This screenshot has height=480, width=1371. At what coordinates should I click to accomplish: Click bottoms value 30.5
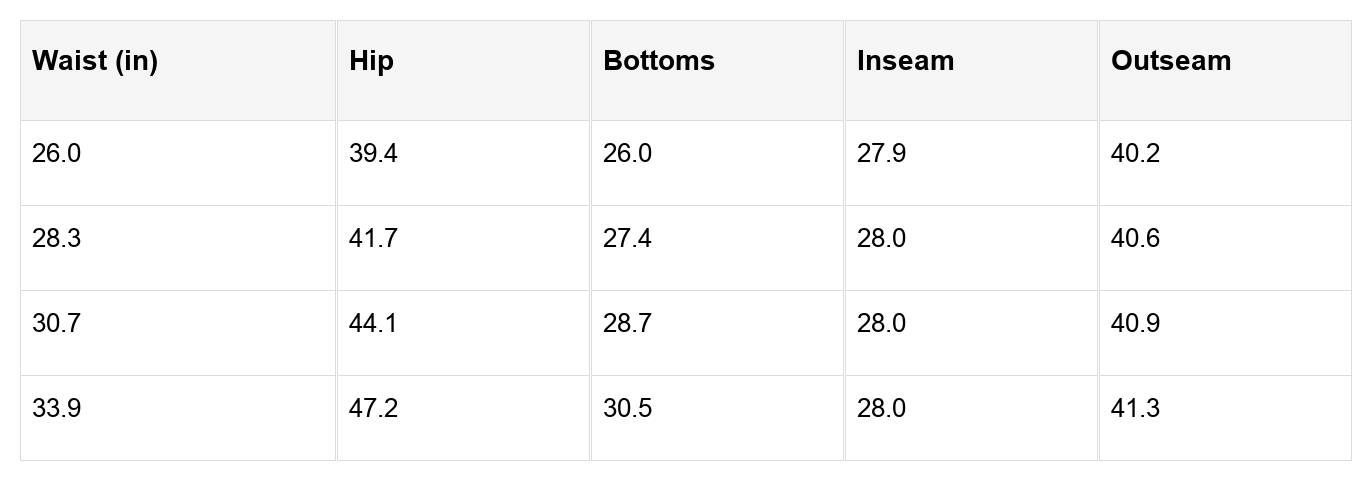627,409
